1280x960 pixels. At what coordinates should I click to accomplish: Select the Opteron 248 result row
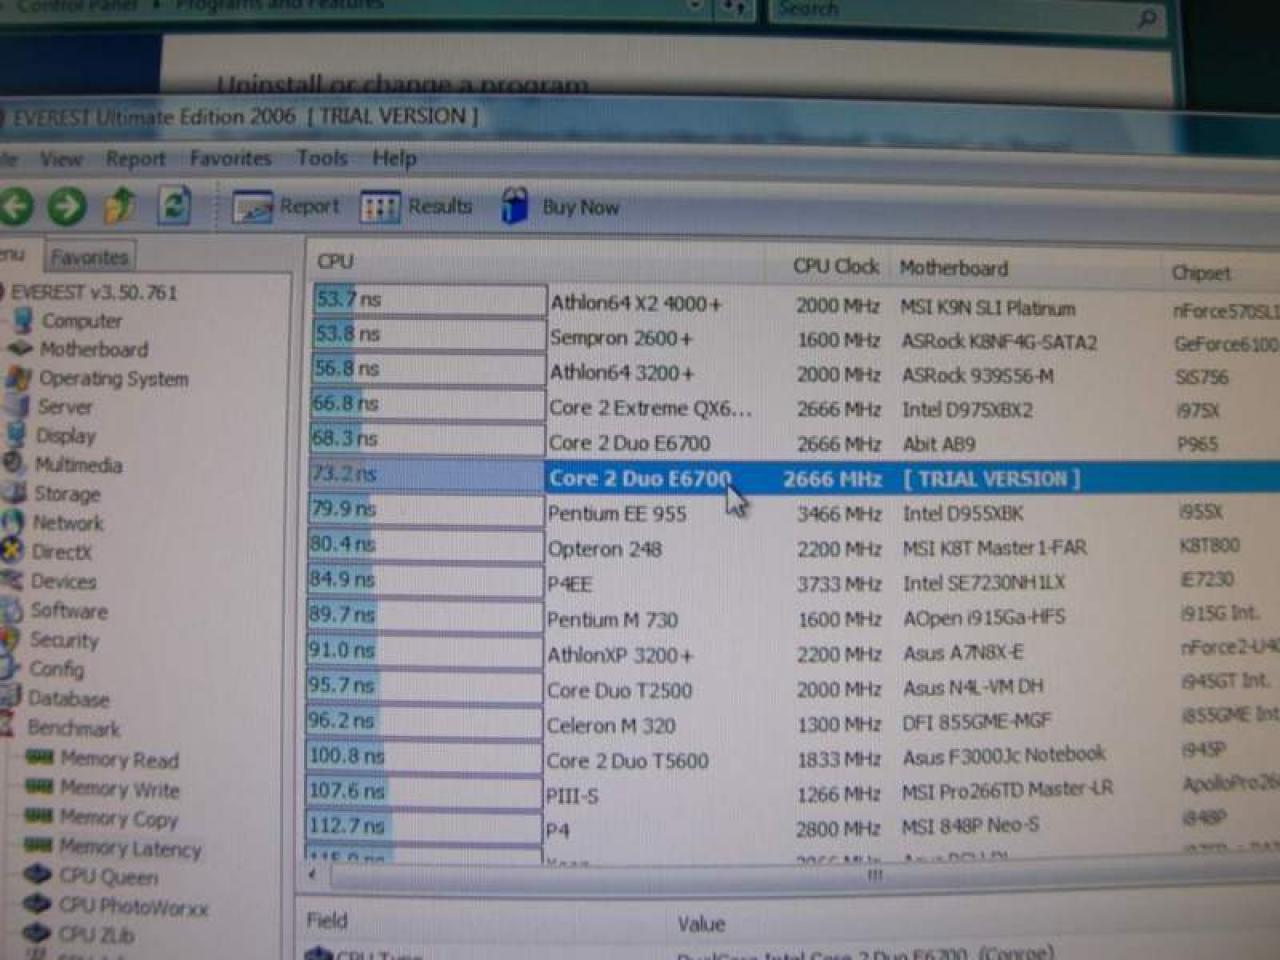point(794,547)
